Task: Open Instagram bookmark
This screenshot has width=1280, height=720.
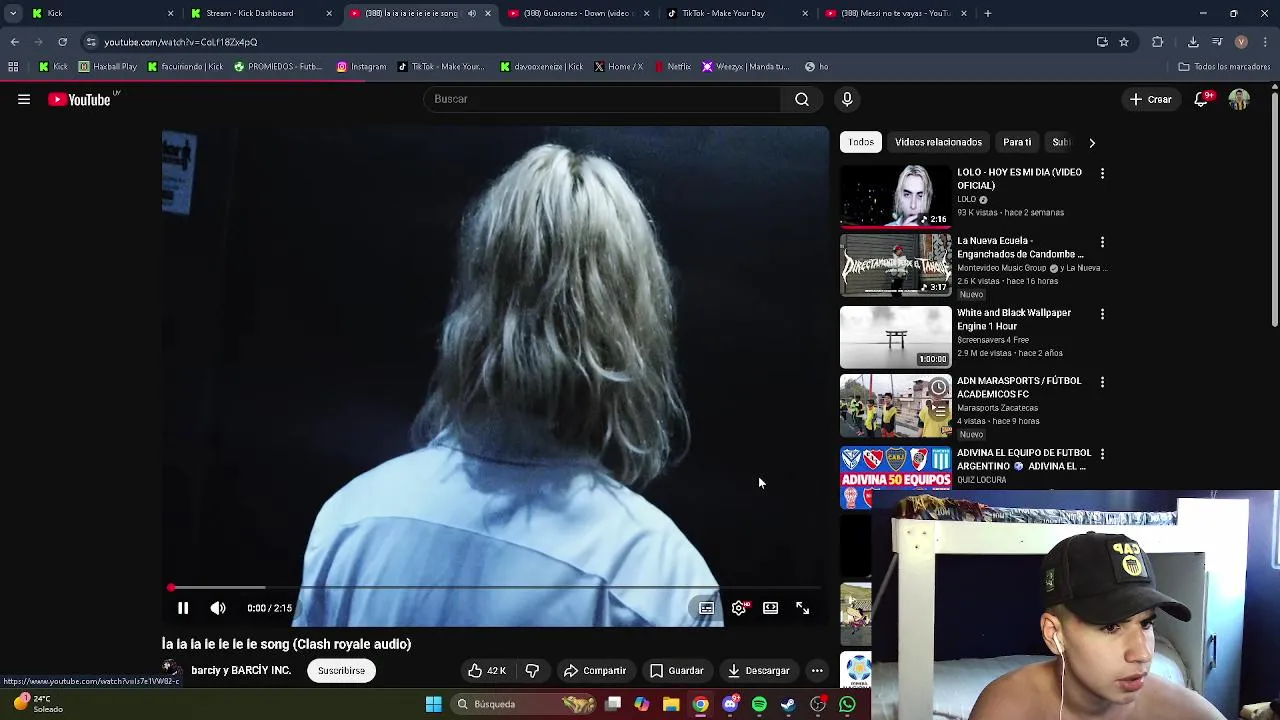Action: pyautogui.click(x=361, y=67)
